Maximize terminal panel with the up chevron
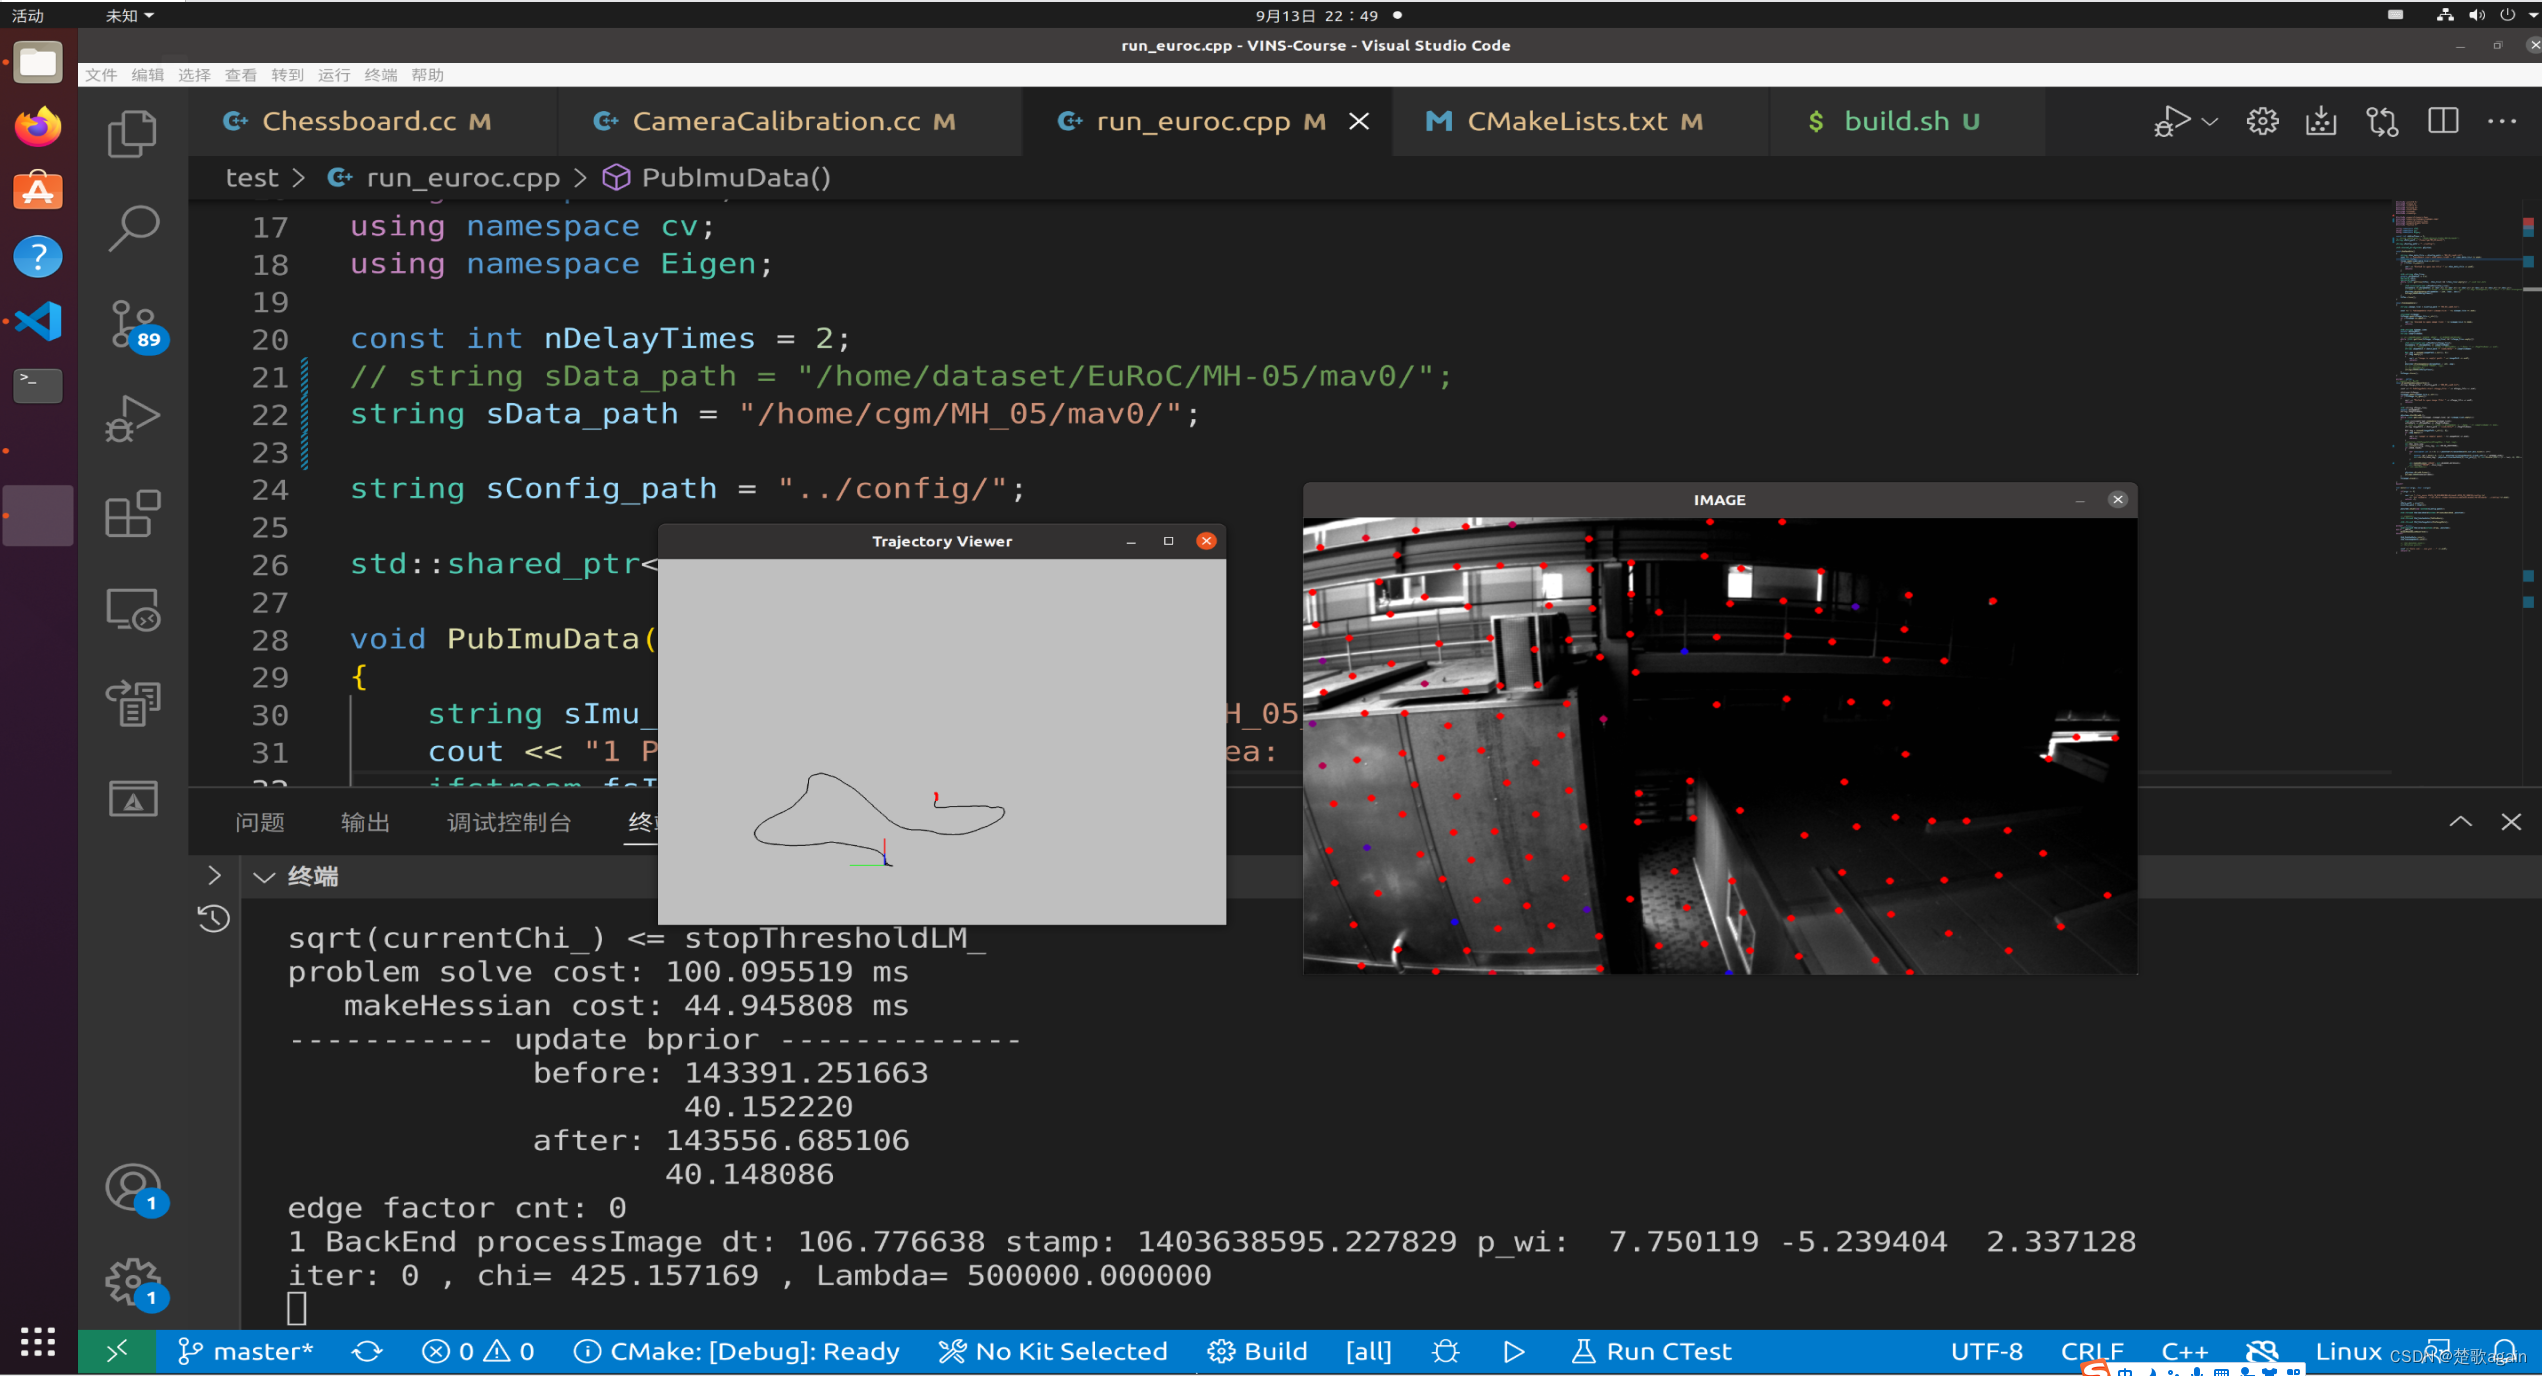The image size is (2542, 1376). click(x=2460, y=822)
